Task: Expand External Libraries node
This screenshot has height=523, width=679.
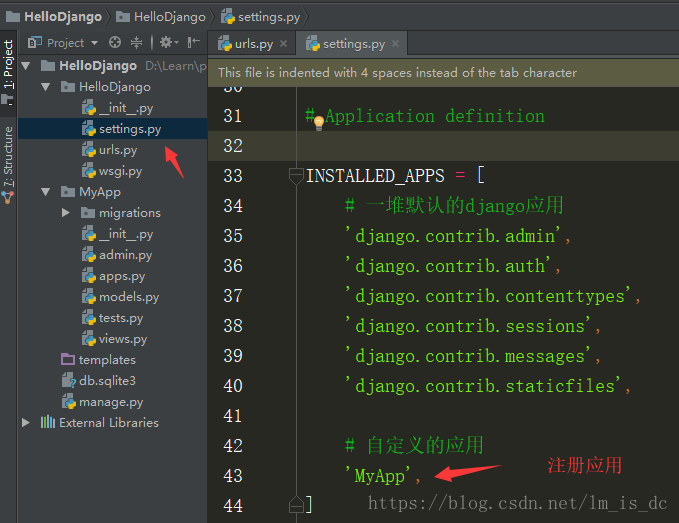Action: [26, 423]
